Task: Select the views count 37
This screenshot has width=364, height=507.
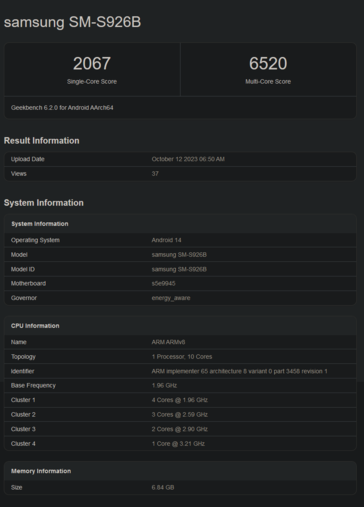Action: (x=155, y=174)
